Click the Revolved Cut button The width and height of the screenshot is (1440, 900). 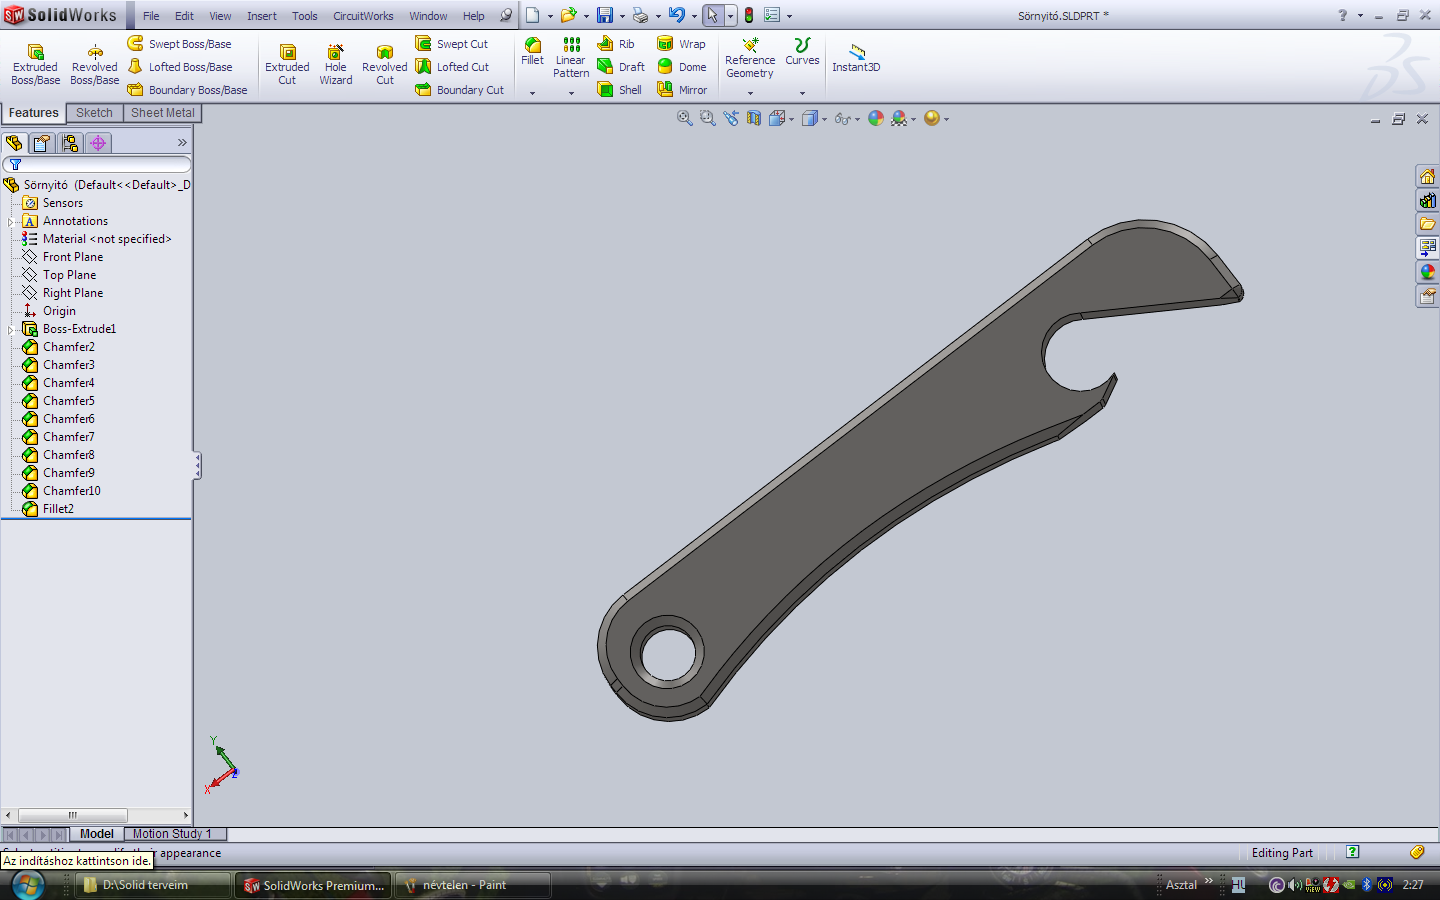pos(385,64)
